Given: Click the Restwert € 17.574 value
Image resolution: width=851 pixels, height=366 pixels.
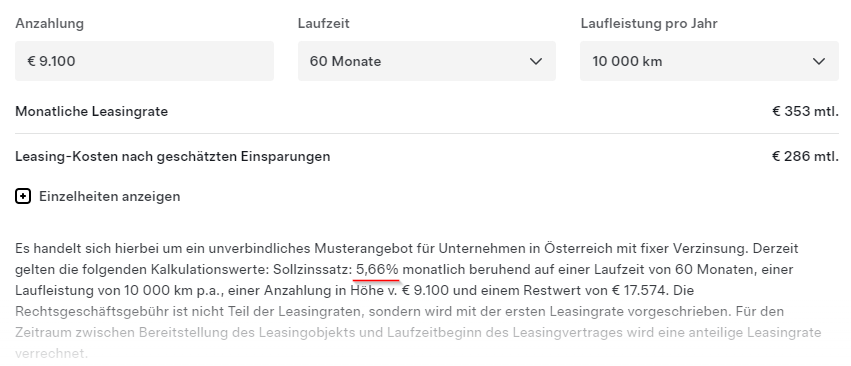Looking at the screenshot, I should 638,291.
